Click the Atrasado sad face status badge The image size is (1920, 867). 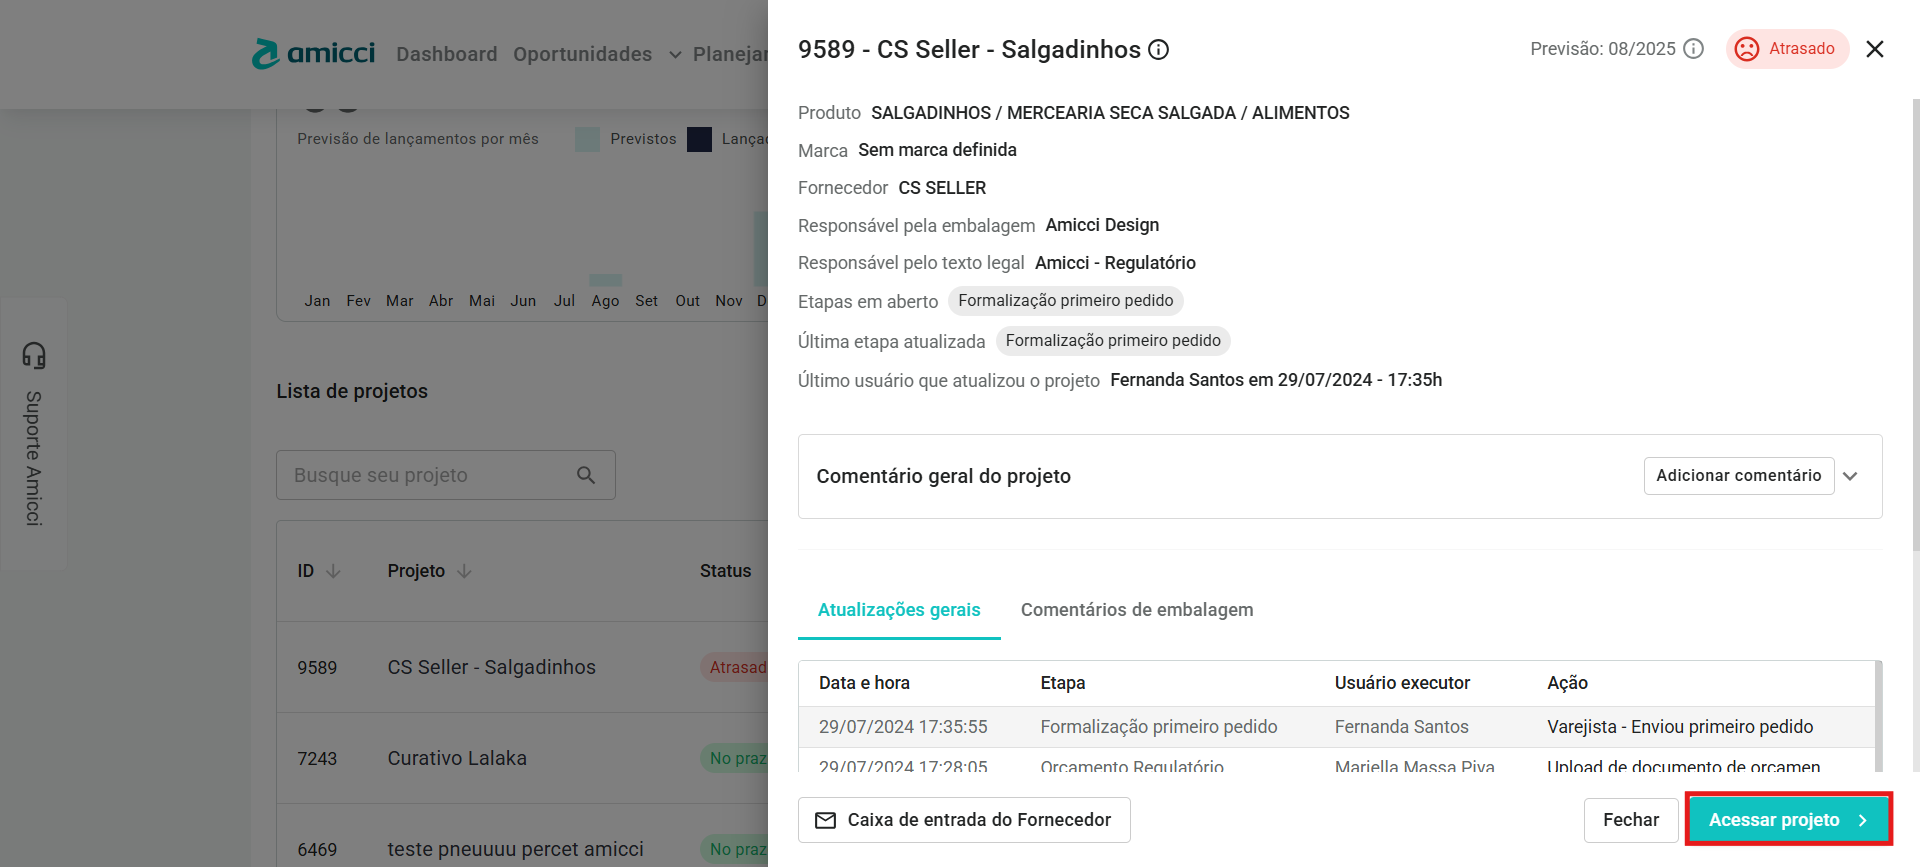coord(1787,49)
